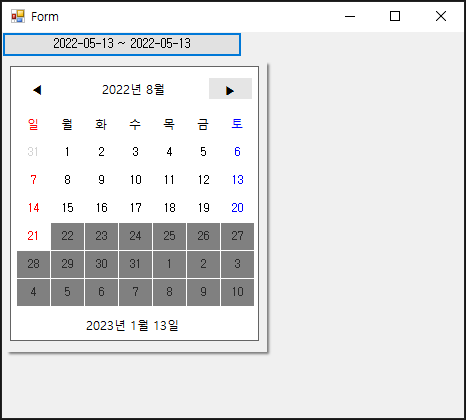Pick date 19 on Friday column

[203, 208]
